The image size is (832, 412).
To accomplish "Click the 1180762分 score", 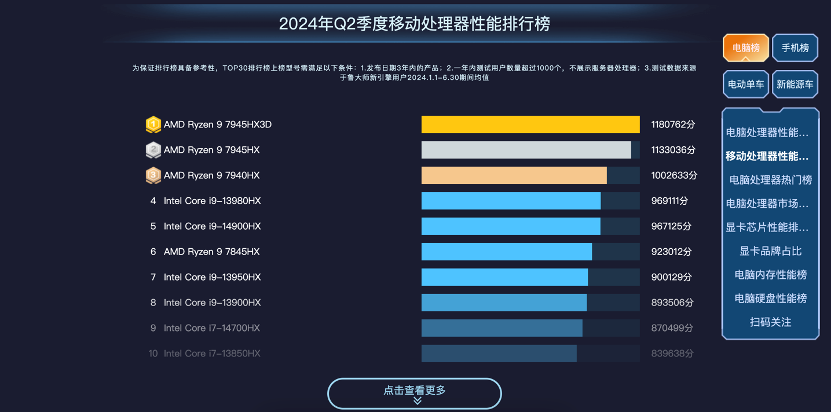I will coord(673,125).
